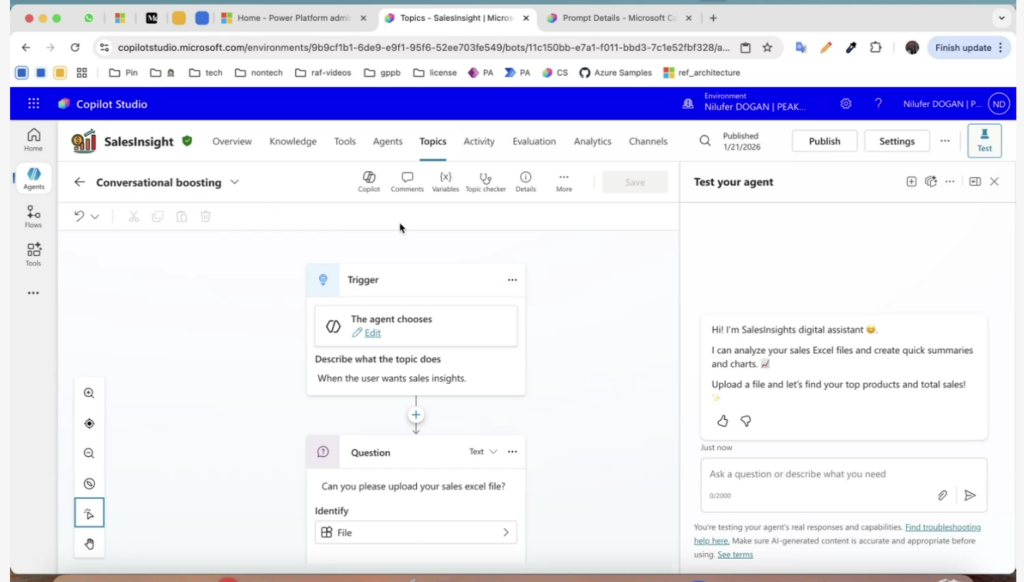Click the Edit link in Trigger node
Screen dimensions: 1024x582
click(372, 333)
